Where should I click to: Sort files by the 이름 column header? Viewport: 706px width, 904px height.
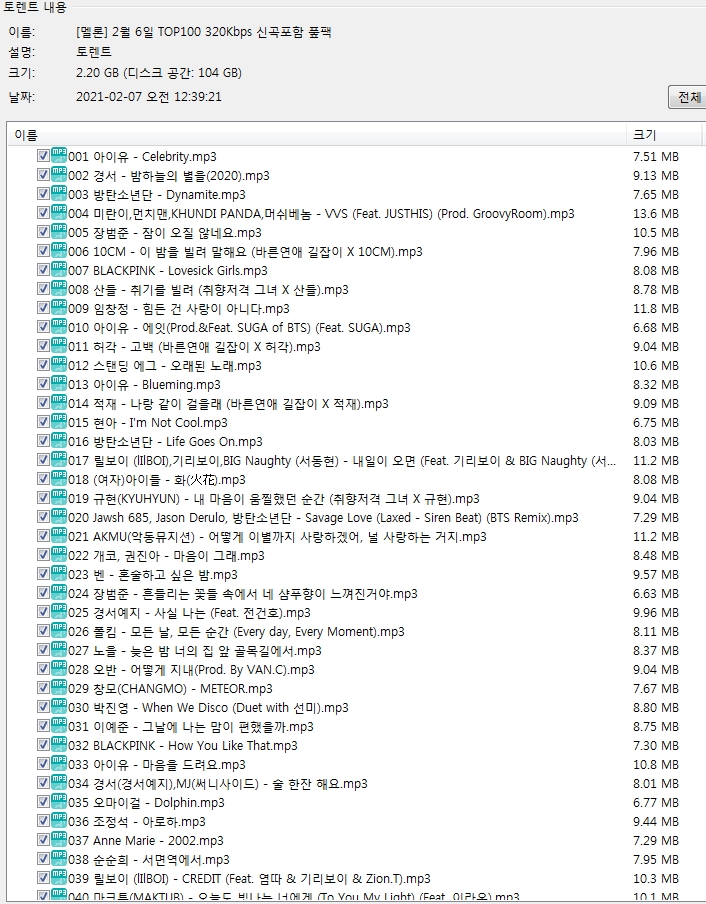(316, 135)
